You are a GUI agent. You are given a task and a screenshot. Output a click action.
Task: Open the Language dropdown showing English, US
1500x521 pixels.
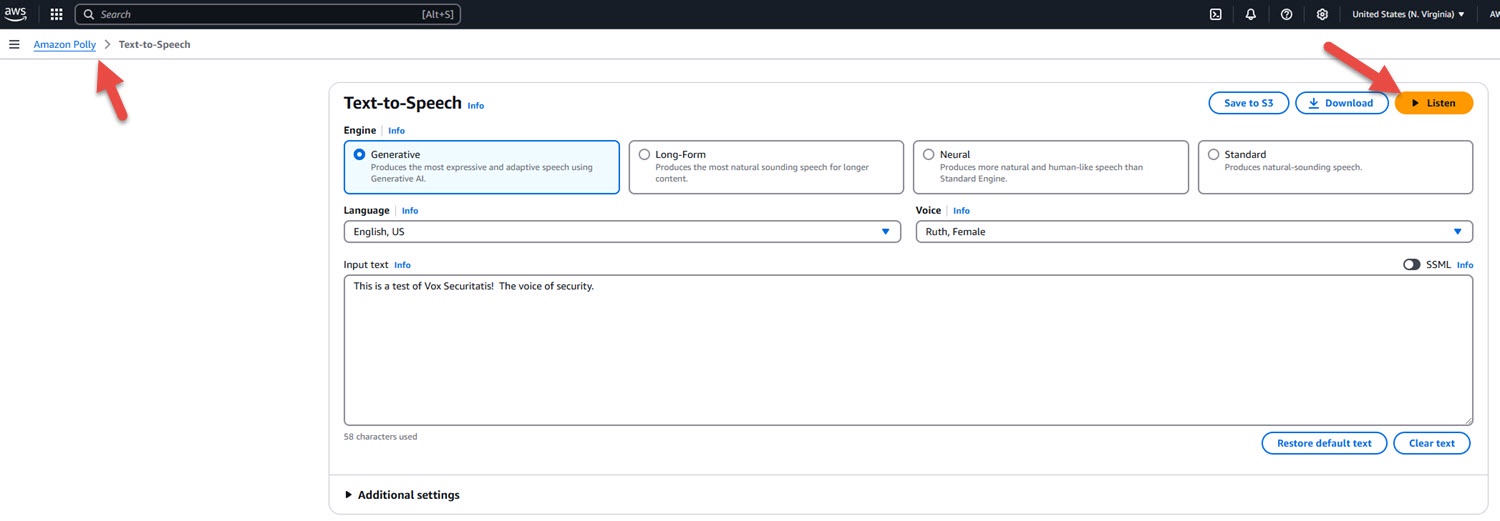(621, 231)
